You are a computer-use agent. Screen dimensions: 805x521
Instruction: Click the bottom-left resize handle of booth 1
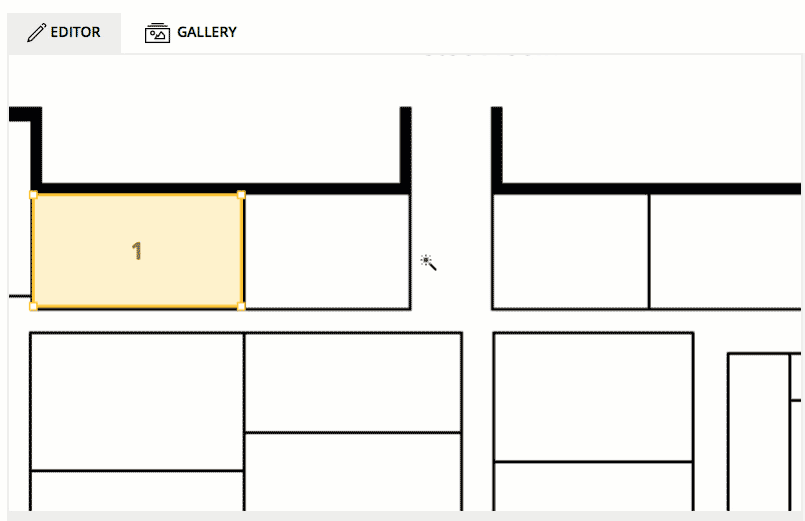[x=33, y=306]
